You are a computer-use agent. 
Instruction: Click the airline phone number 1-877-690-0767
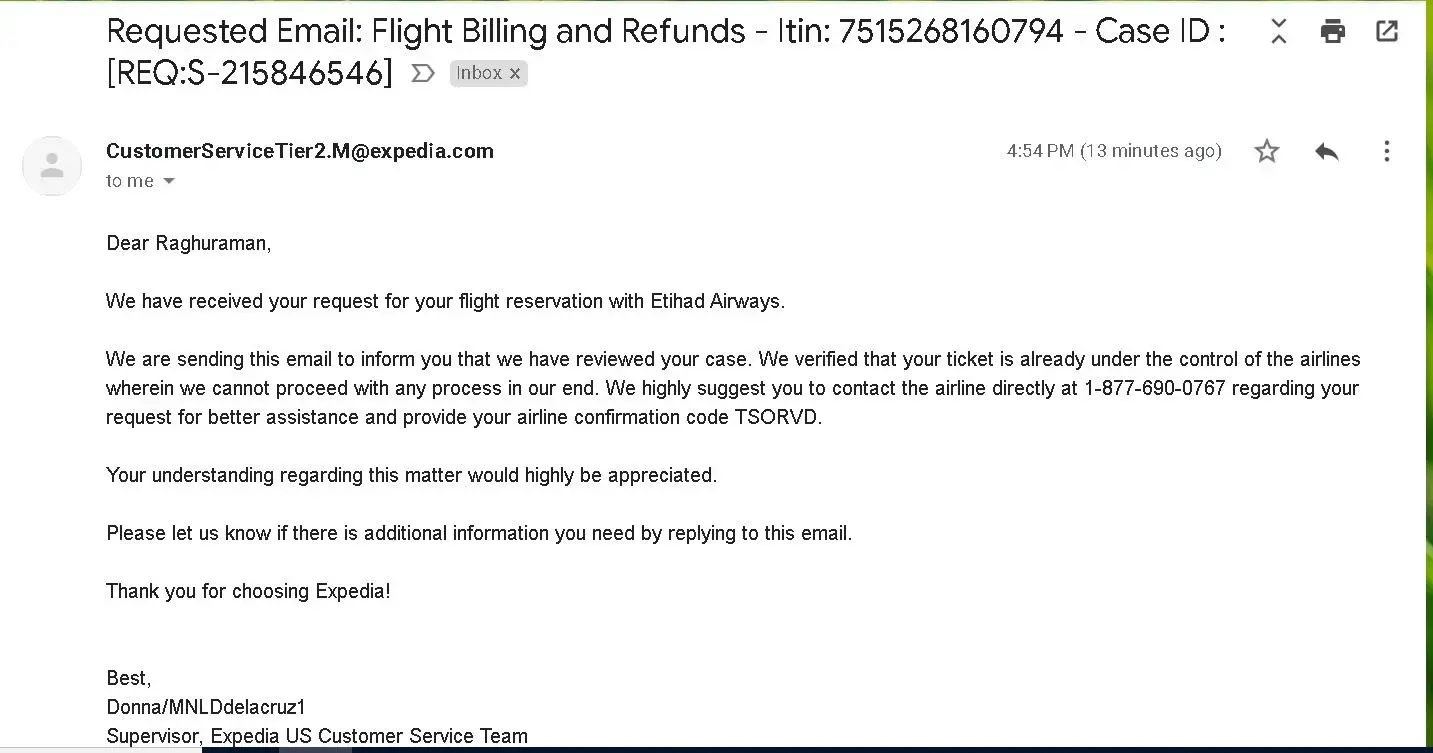pos(1154,388)
